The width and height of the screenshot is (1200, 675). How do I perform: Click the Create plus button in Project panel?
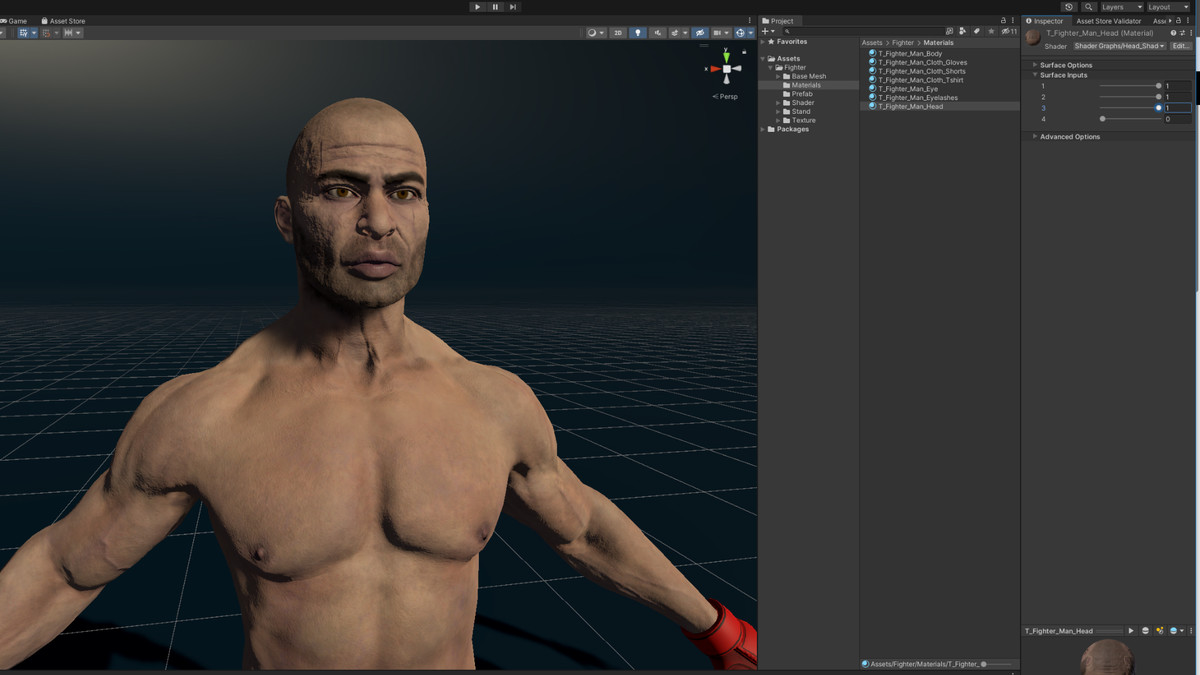(768, 32)
